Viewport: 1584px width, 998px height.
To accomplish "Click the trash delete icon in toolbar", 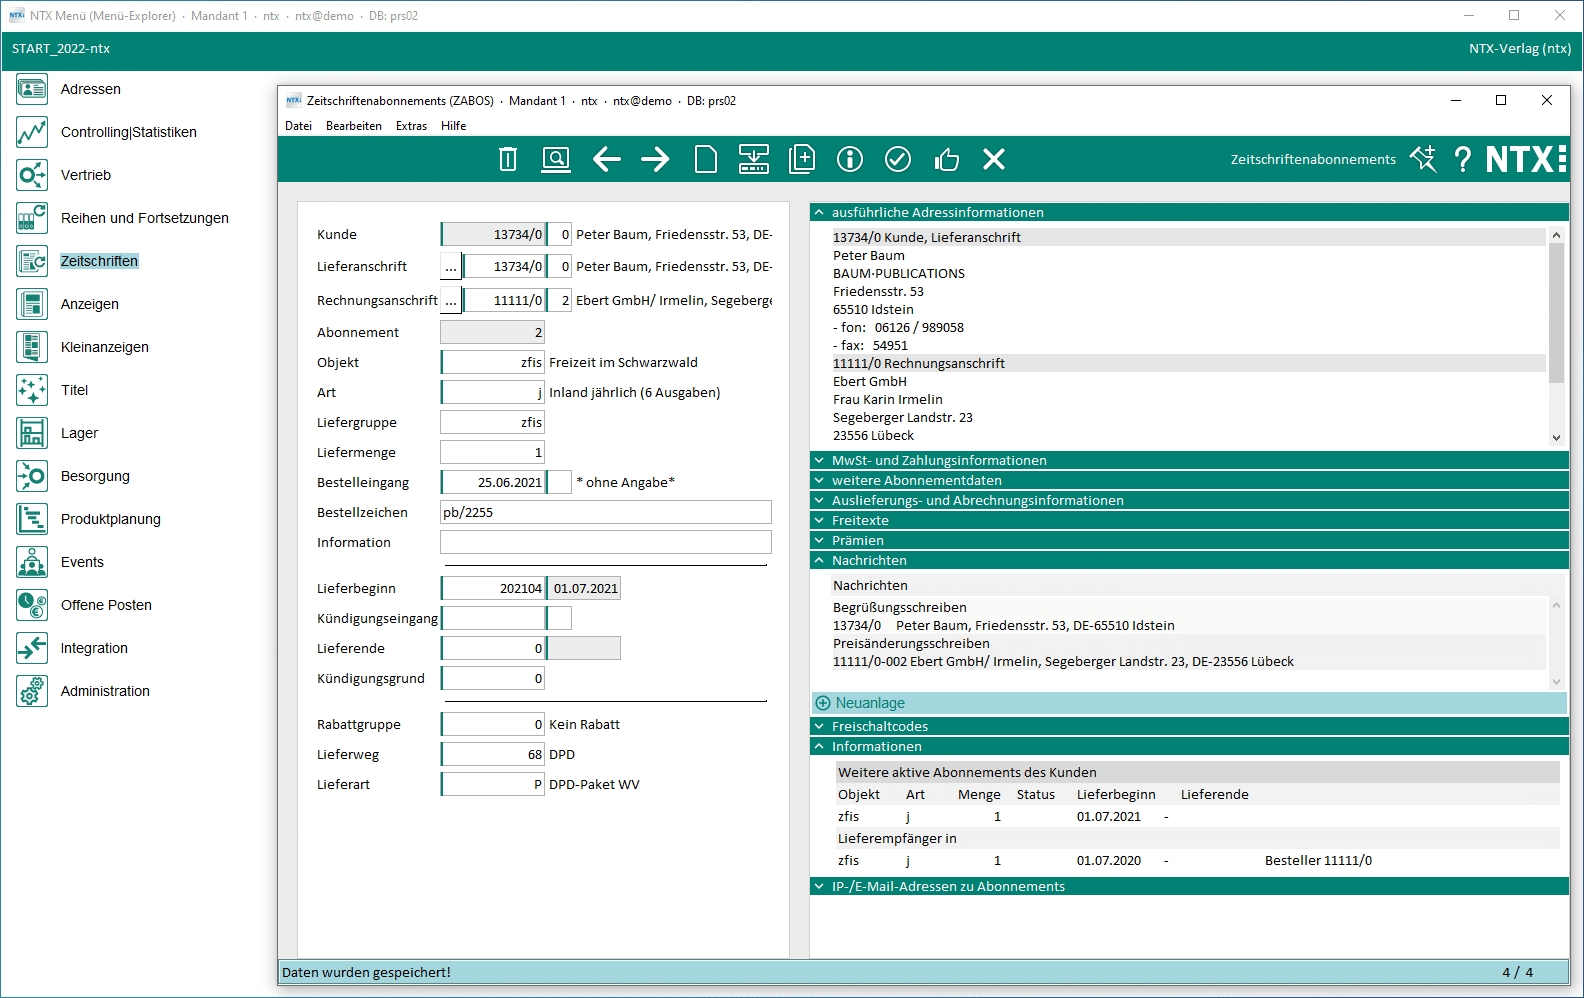I will point(508,159).
